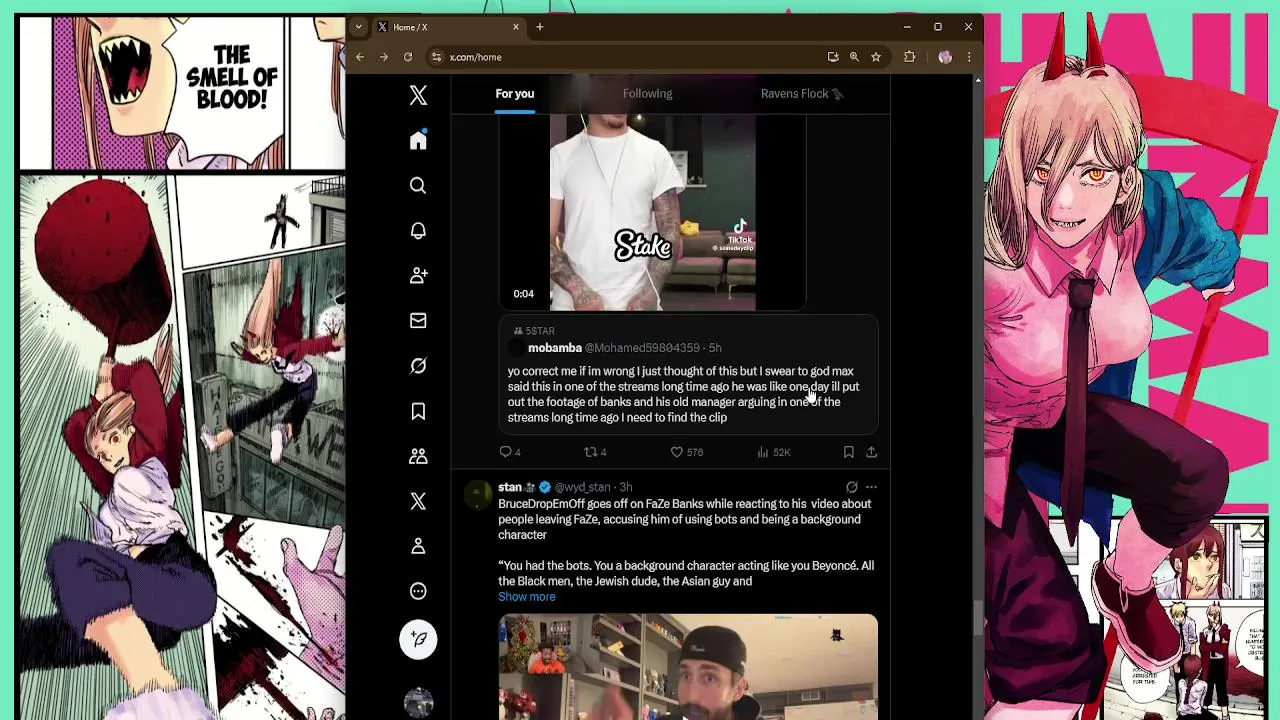
Task: Open @wyd_stan handle link
Action: coord(582,488)
